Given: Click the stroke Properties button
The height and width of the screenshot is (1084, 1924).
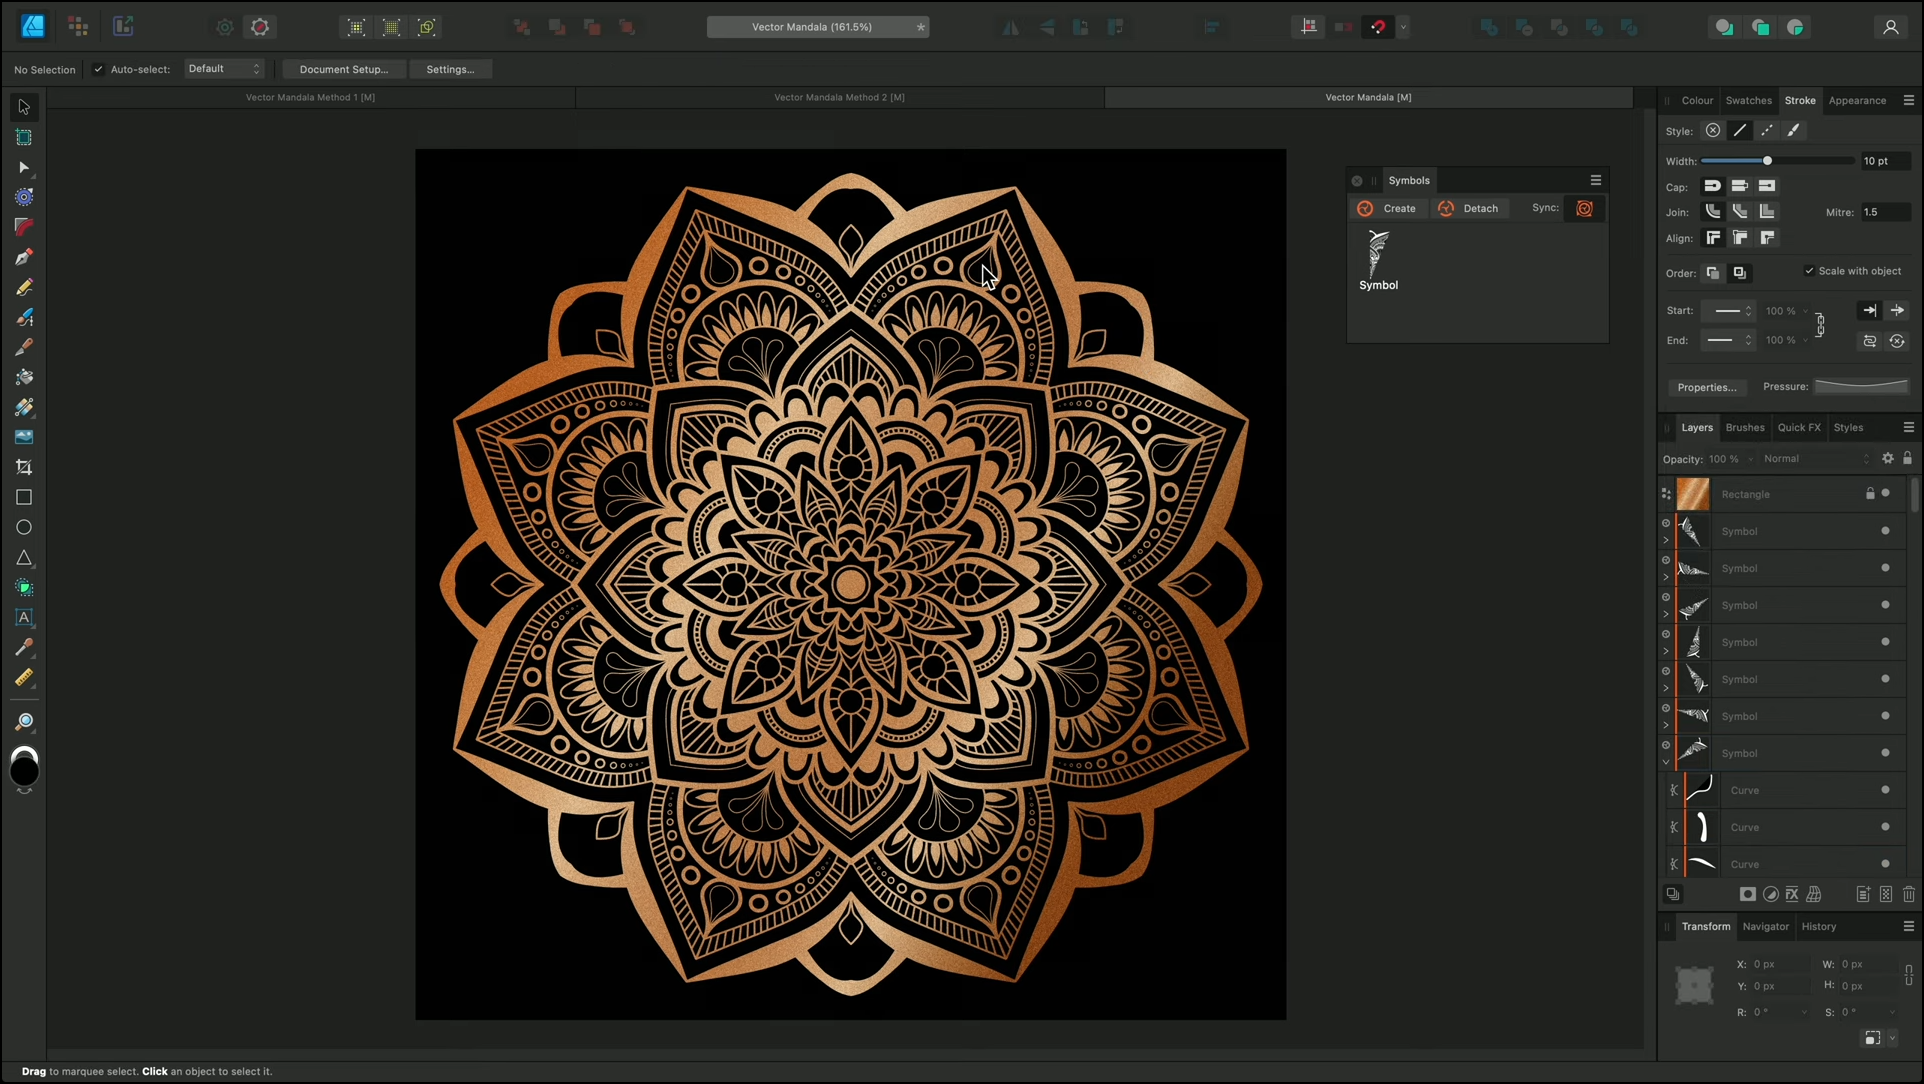Looking at the screenshot, I should (x=1706, y=387).
